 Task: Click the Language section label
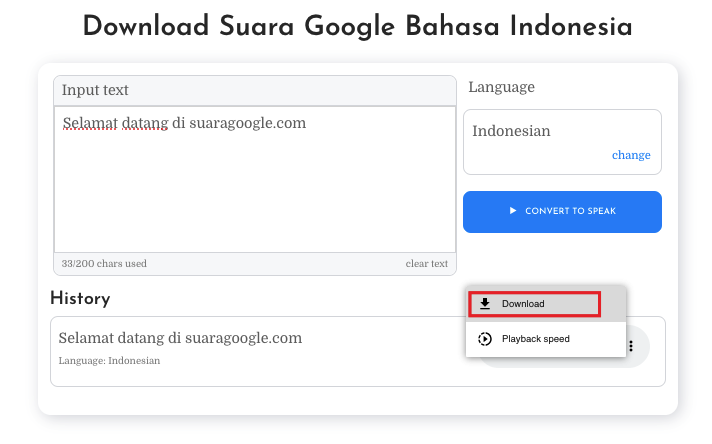coord(501,87)
